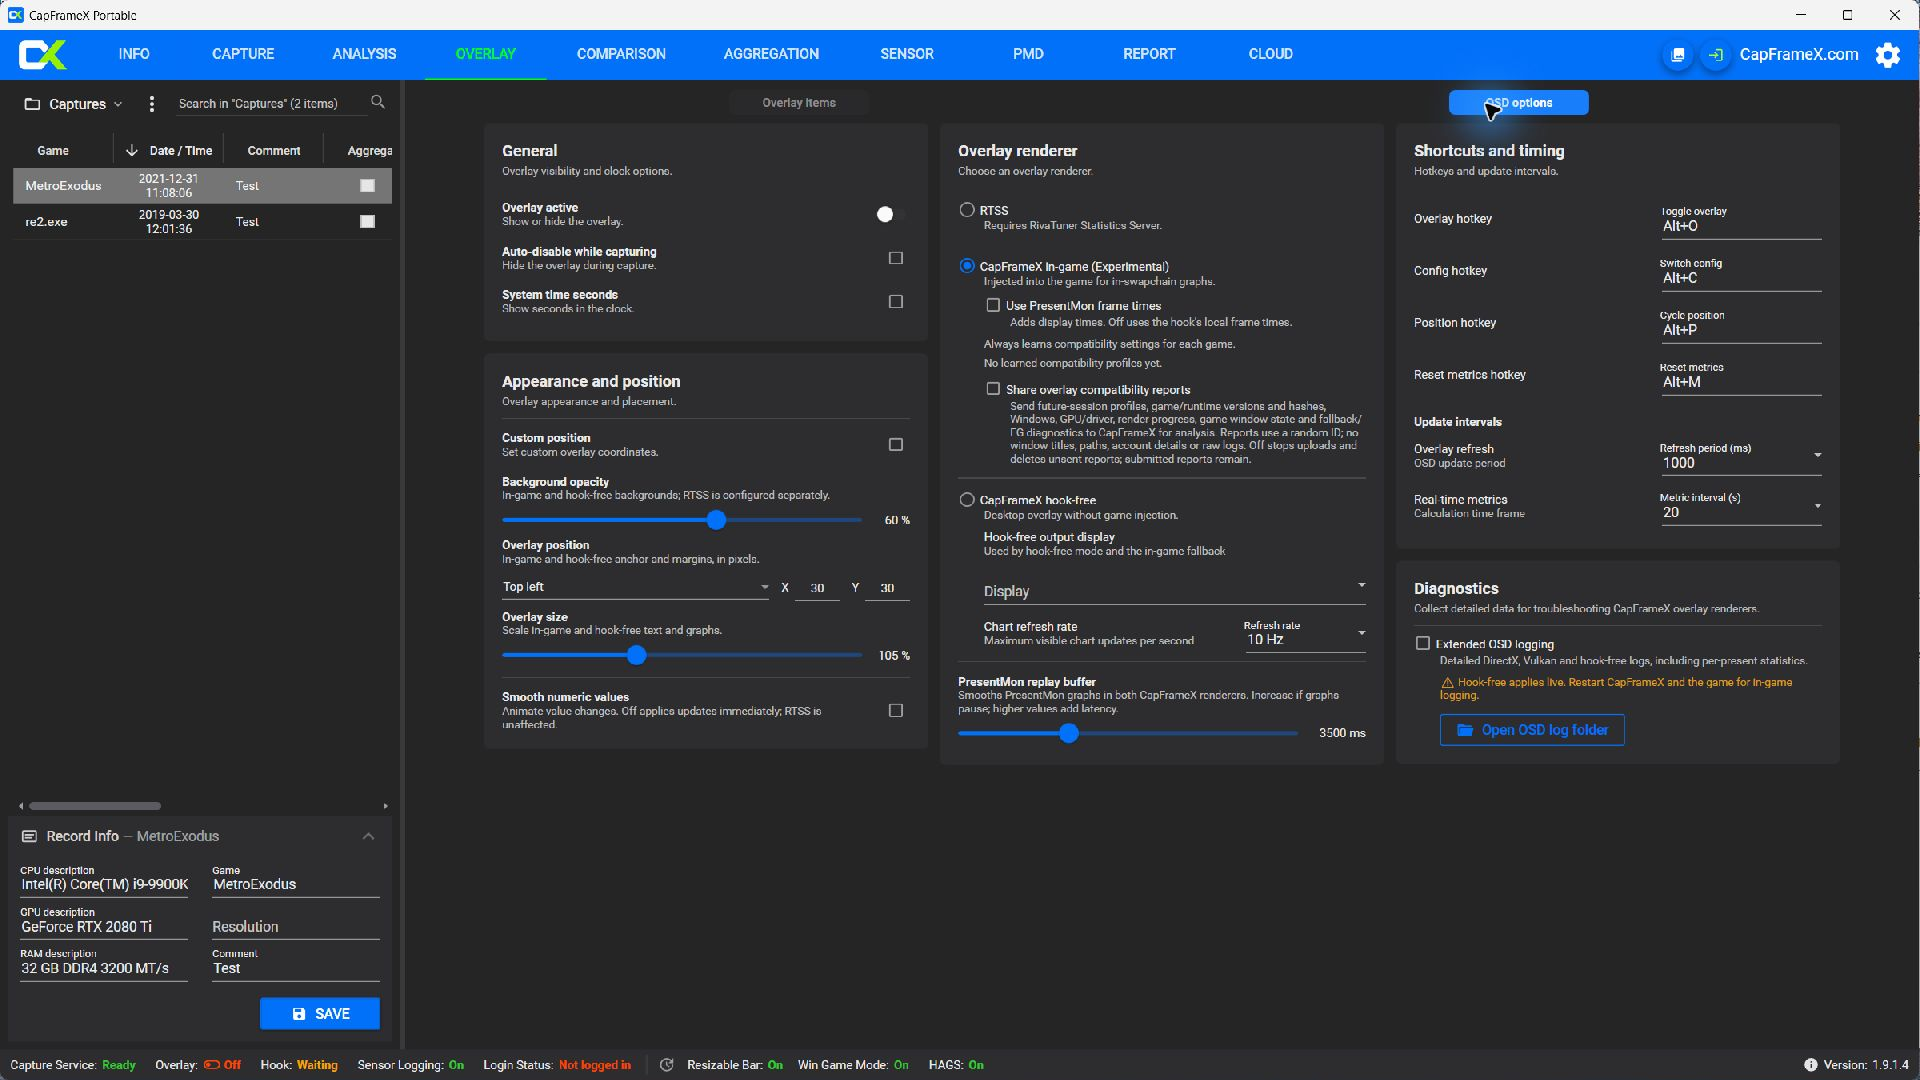Switch to the INFO tab
This screenshot has height=1080, width=1920.
134,54
